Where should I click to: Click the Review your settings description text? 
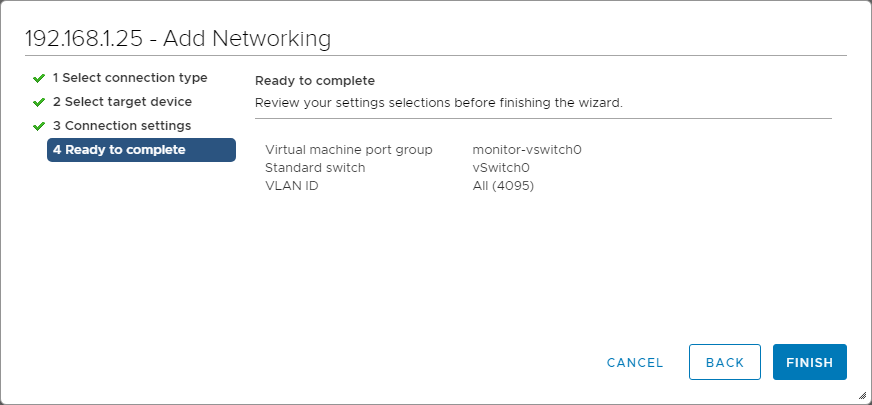pyautogui.click(x=438, y=102)
